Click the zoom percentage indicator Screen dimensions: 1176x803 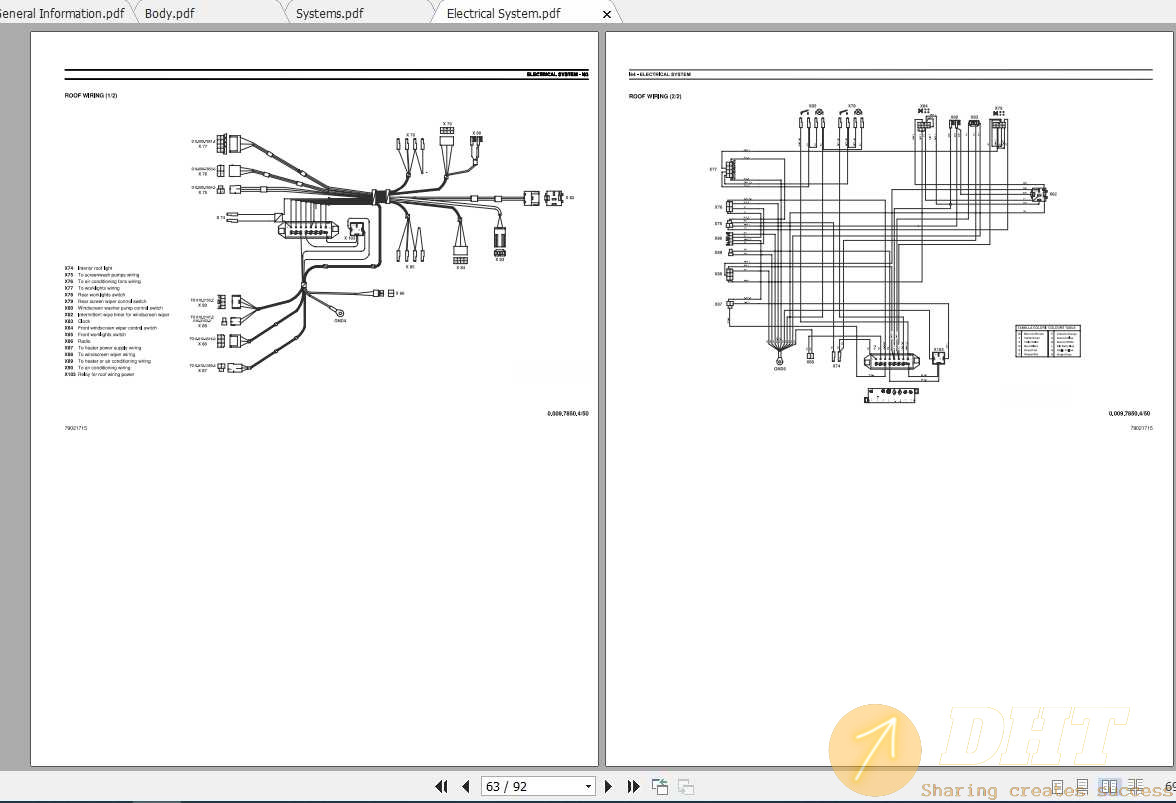1168,787
